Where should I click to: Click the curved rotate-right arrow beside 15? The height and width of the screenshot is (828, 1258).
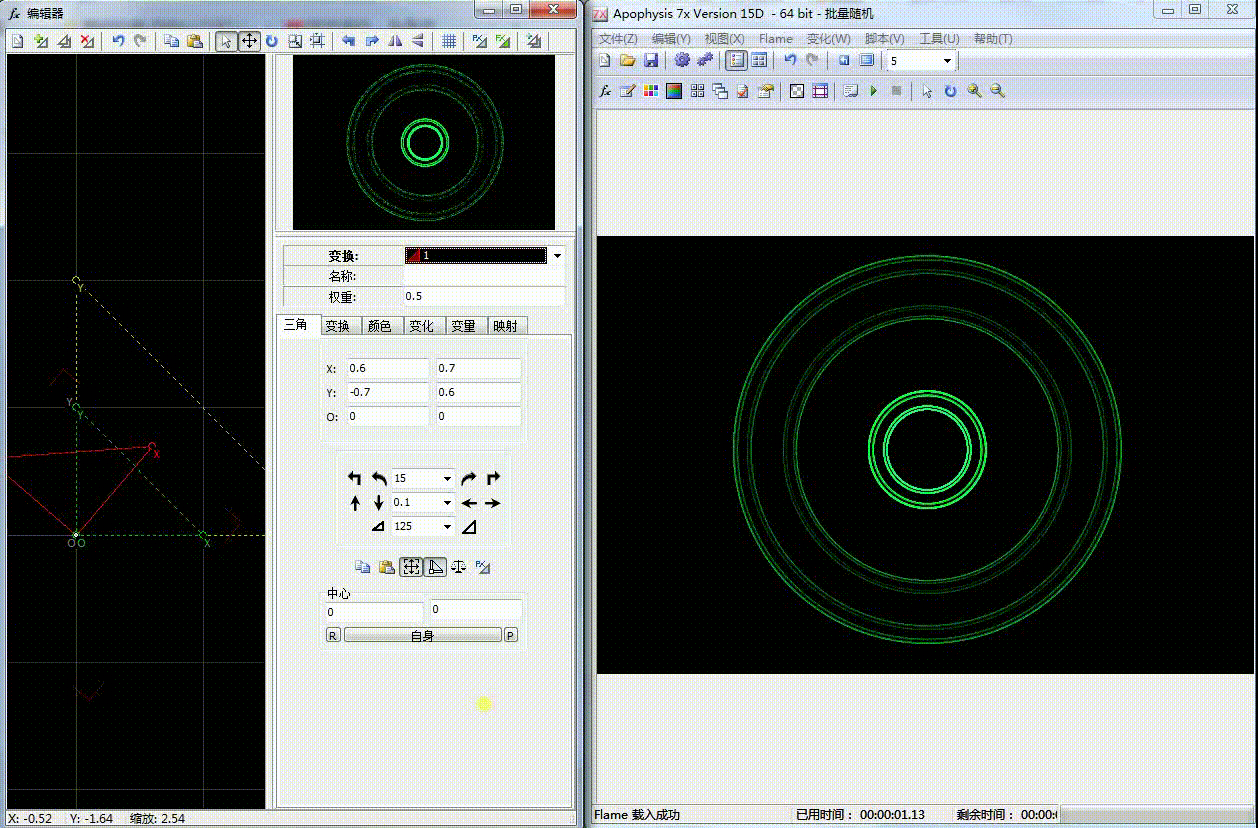467,478
